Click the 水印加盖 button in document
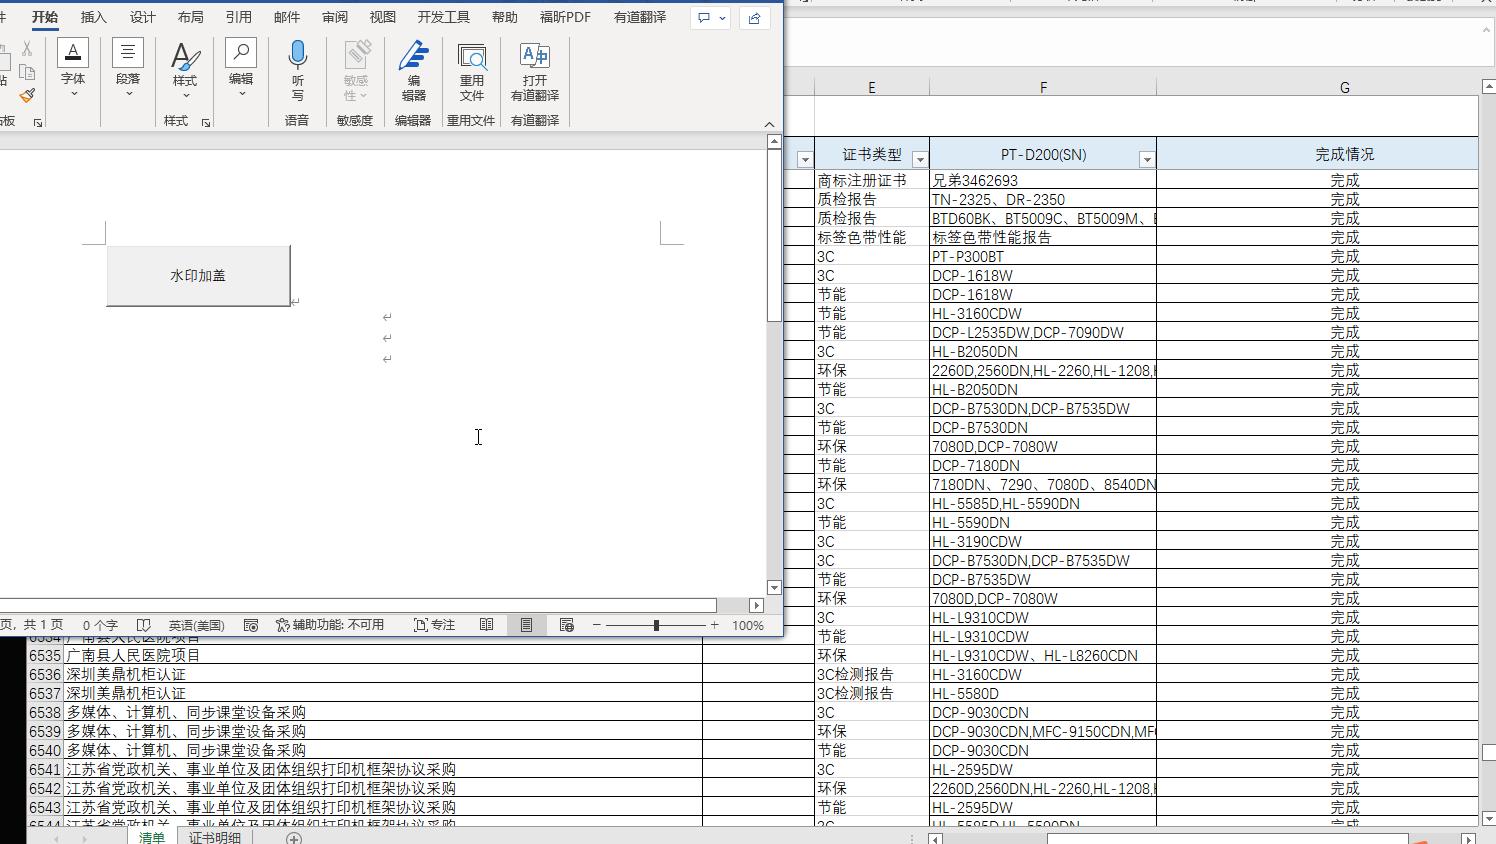1496x844 pixels. pos(198,275)
